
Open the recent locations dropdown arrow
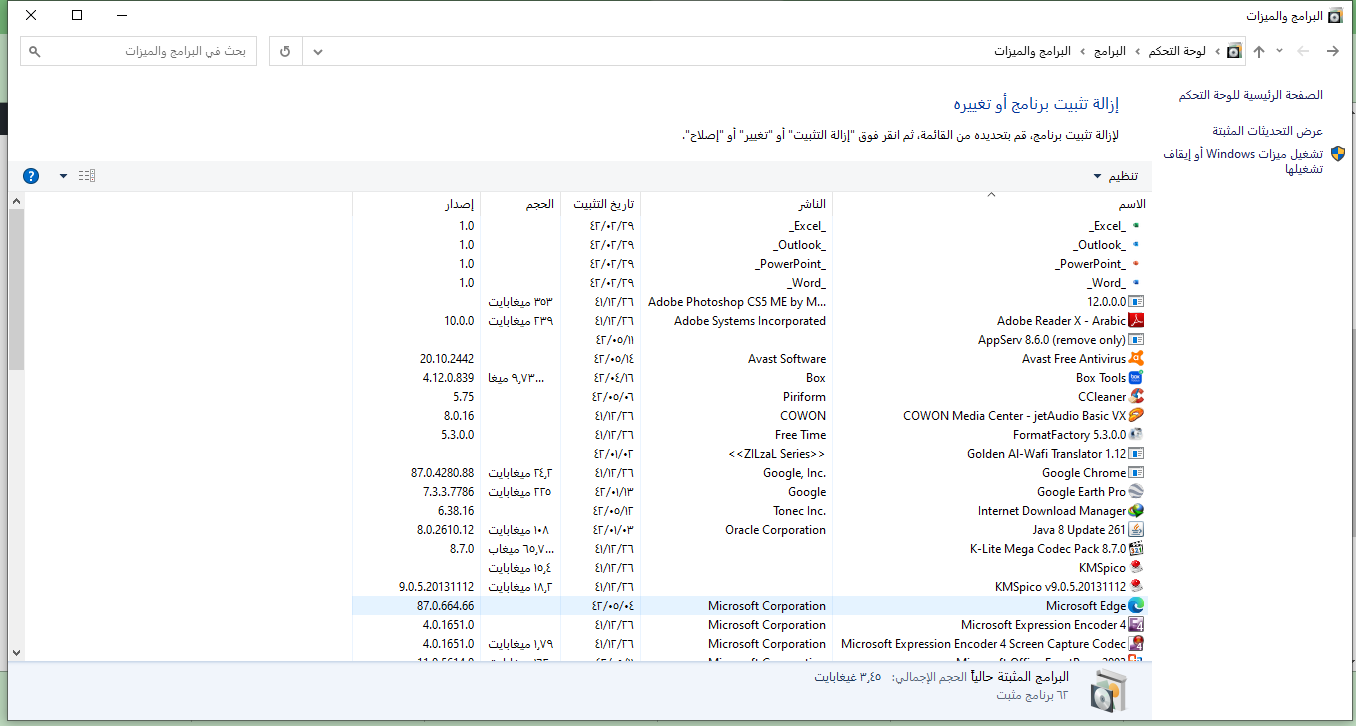(x=1280, y=51)
